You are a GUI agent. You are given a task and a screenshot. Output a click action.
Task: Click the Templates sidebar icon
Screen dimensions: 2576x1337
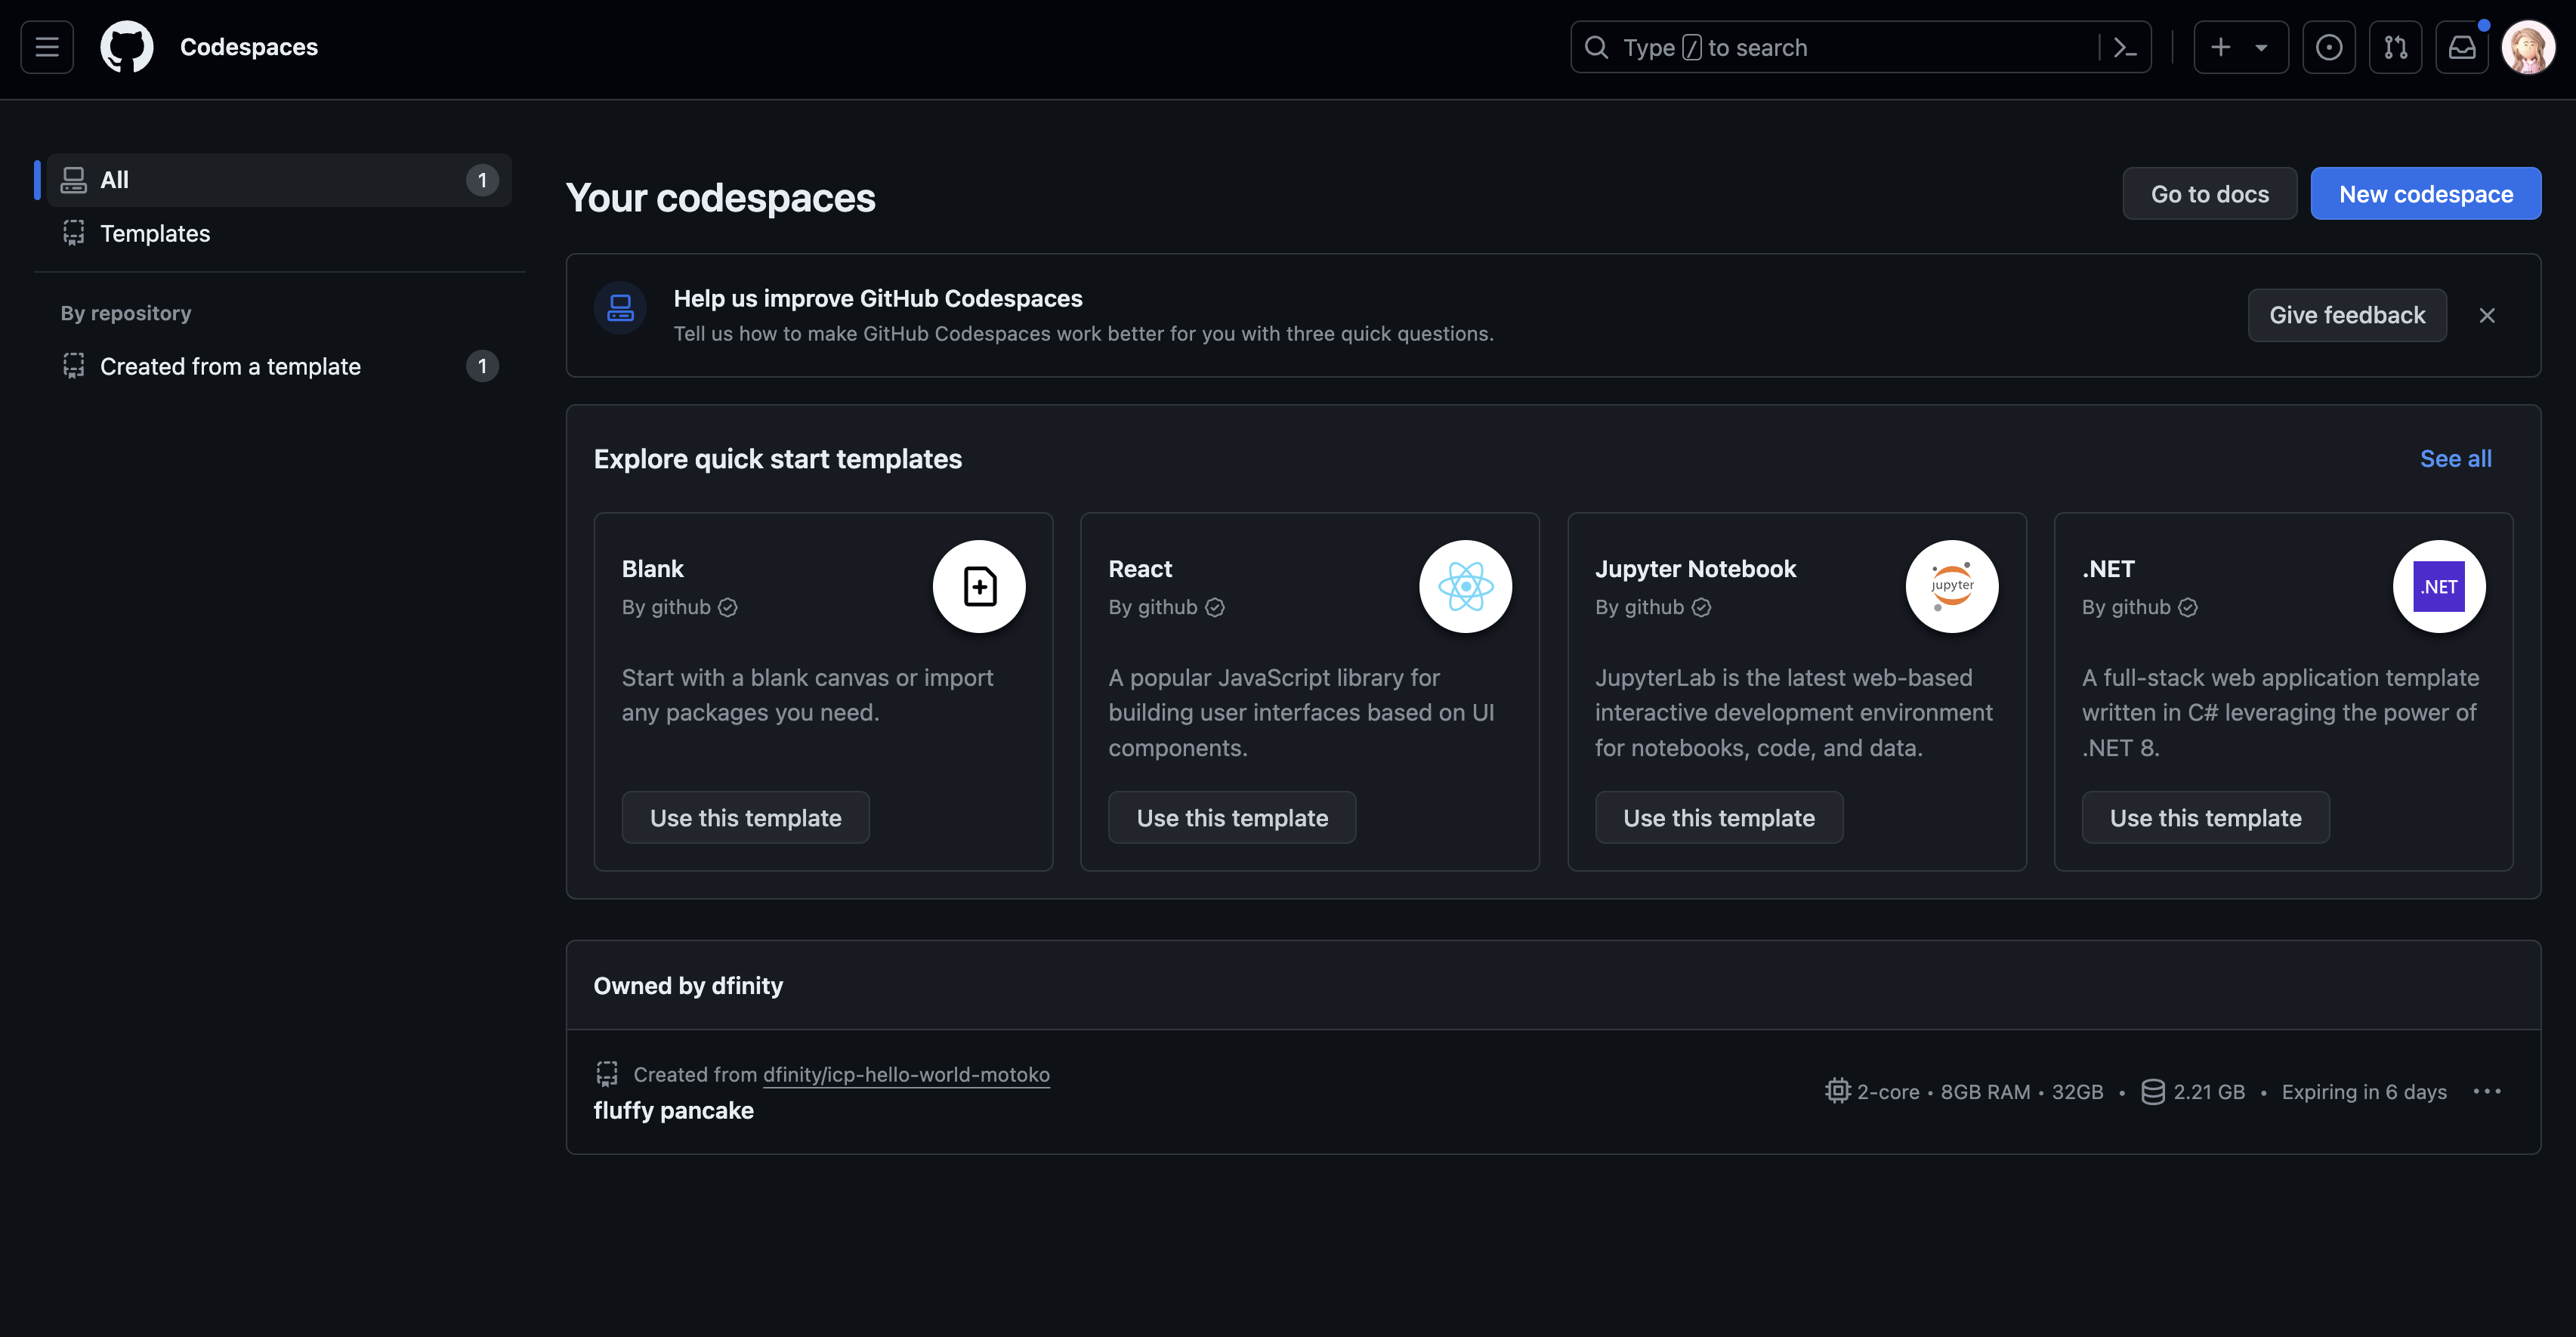74,233
